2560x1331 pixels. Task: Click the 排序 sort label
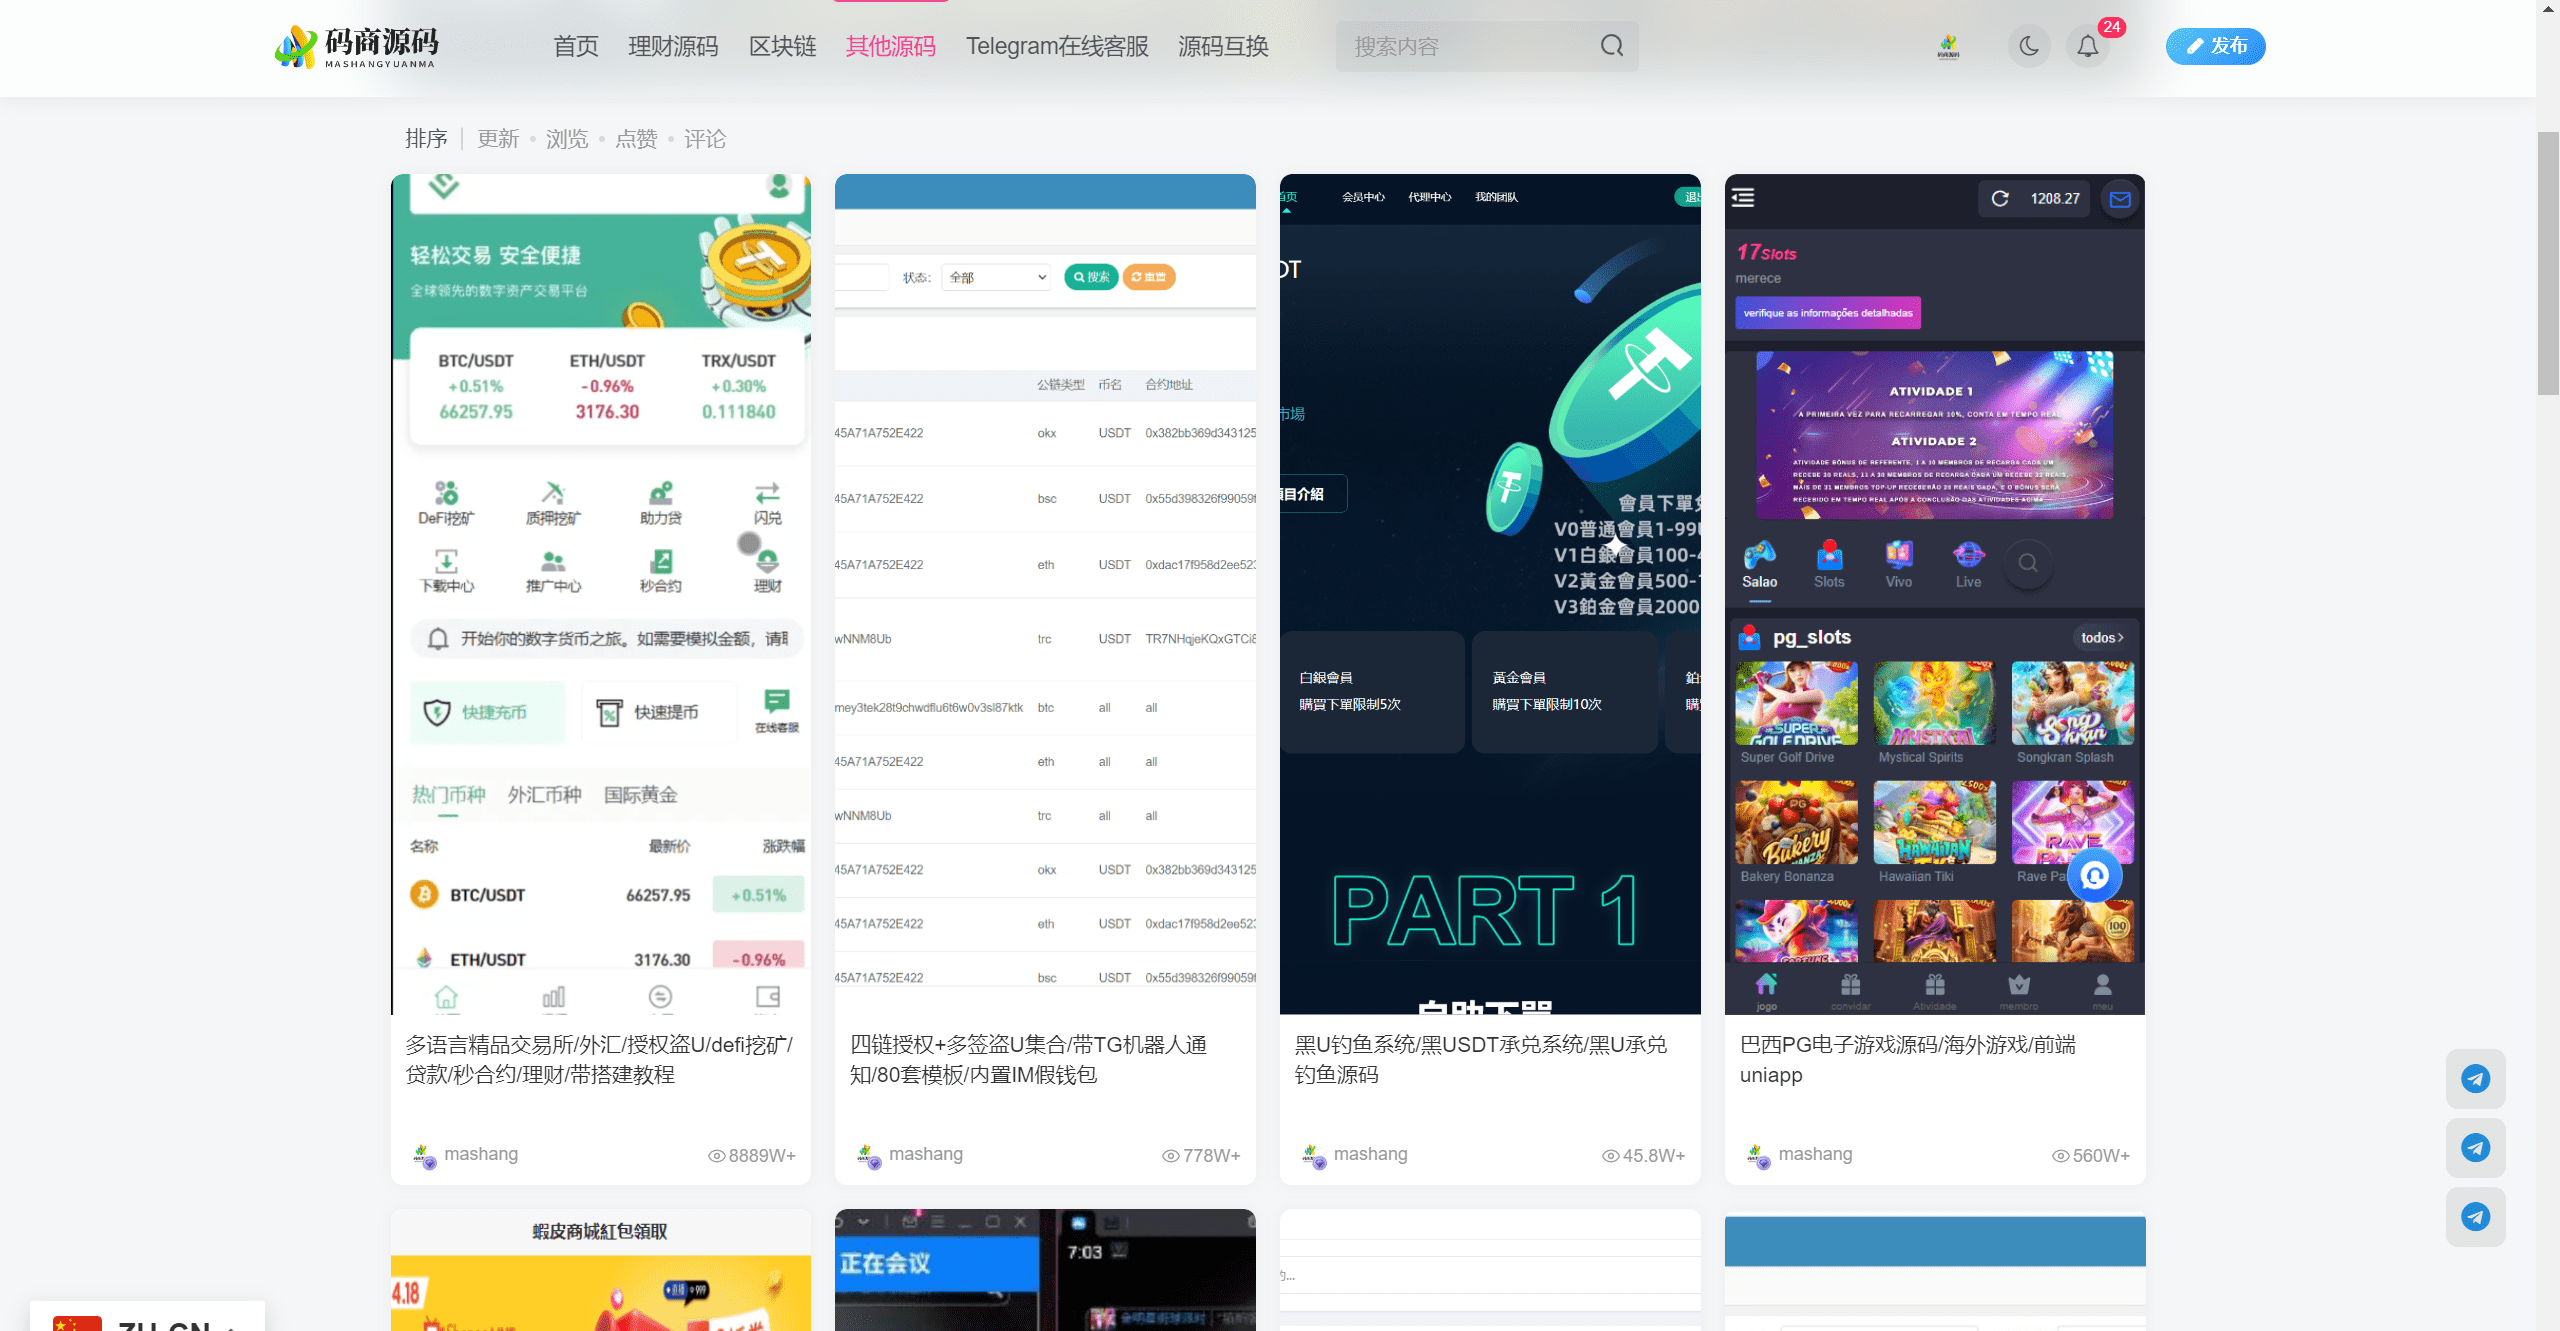click(426, 139)
